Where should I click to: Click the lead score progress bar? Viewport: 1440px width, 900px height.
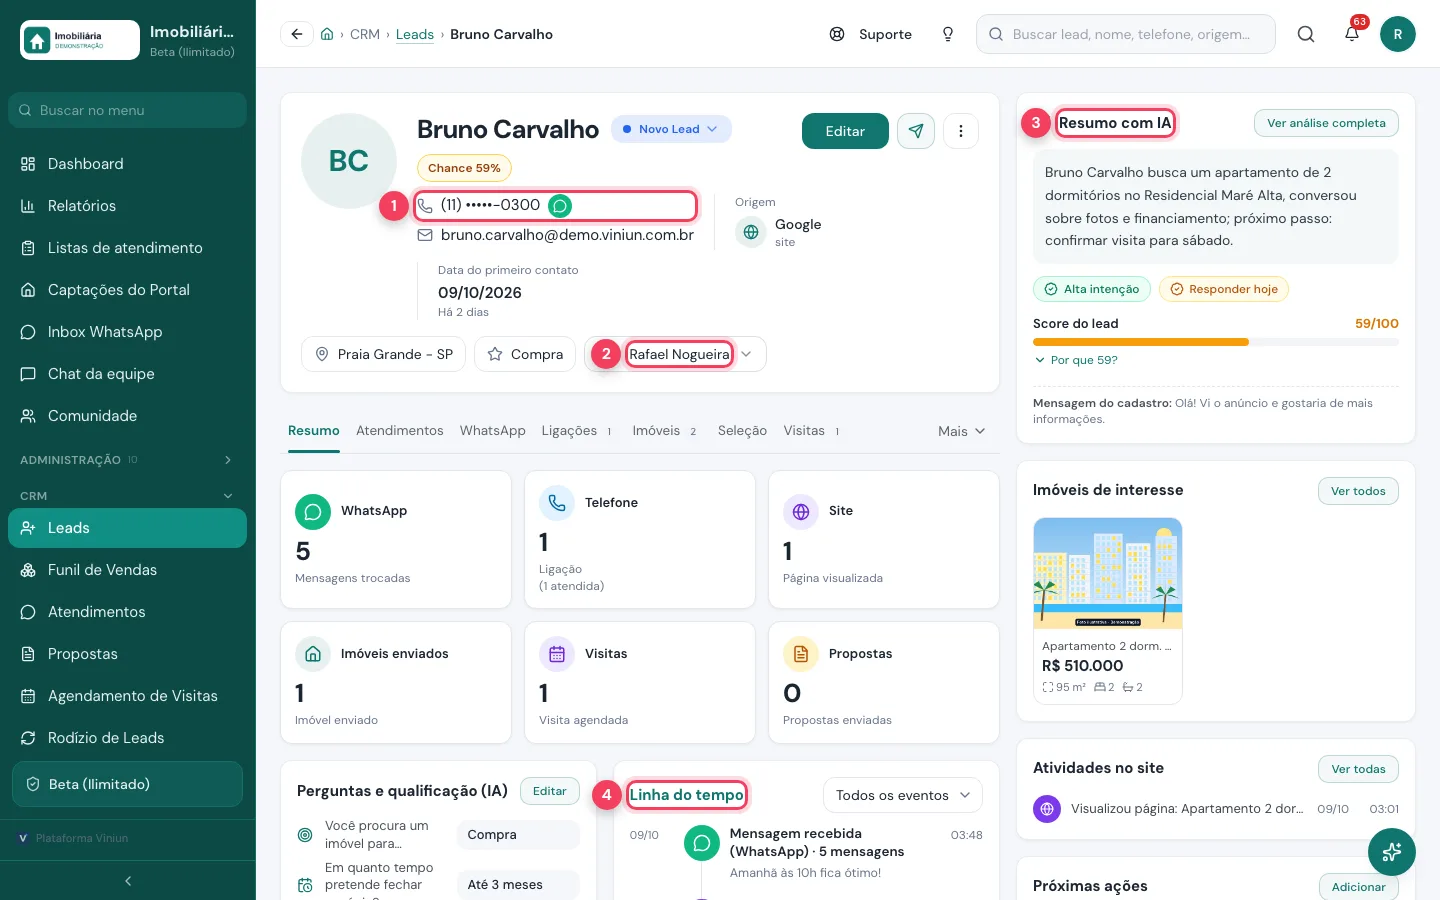1216,342
